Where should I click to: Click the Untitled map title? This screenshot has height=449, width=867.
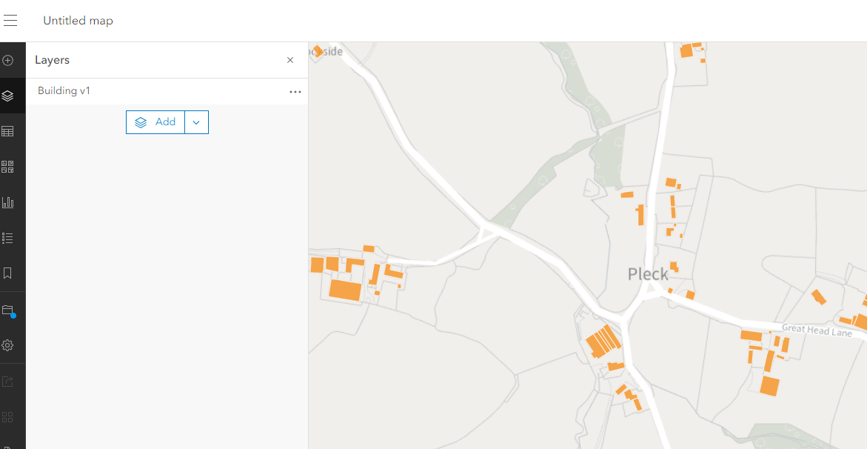point(78,21)
